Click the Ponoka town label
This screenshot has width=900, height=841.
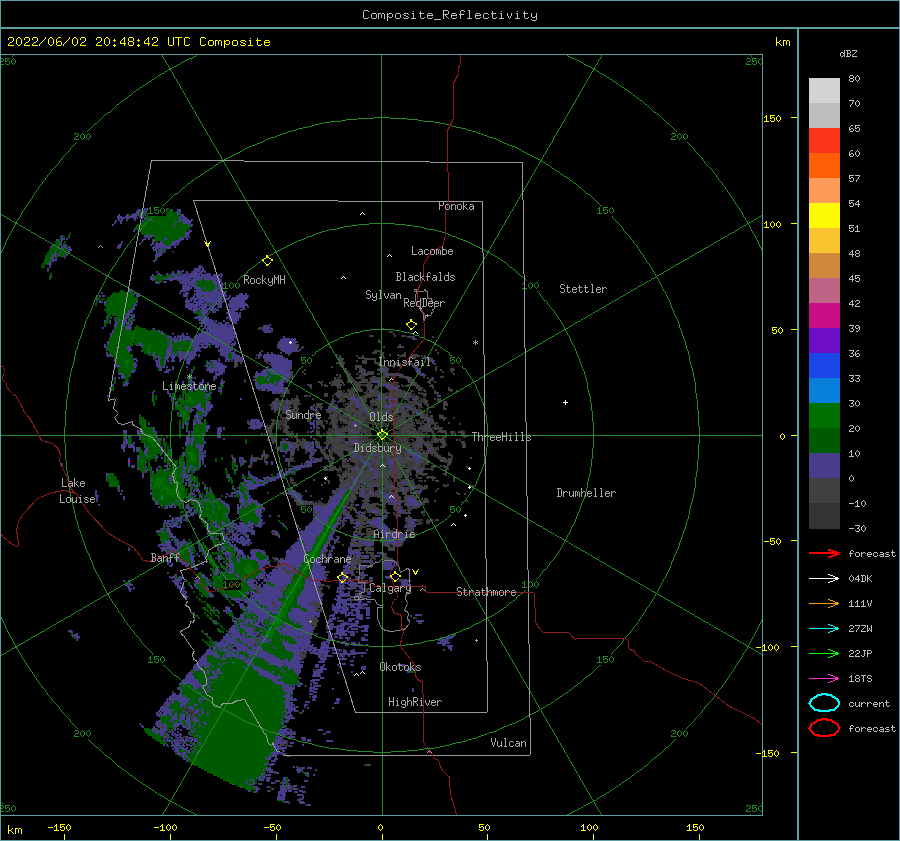coord(456,206)
